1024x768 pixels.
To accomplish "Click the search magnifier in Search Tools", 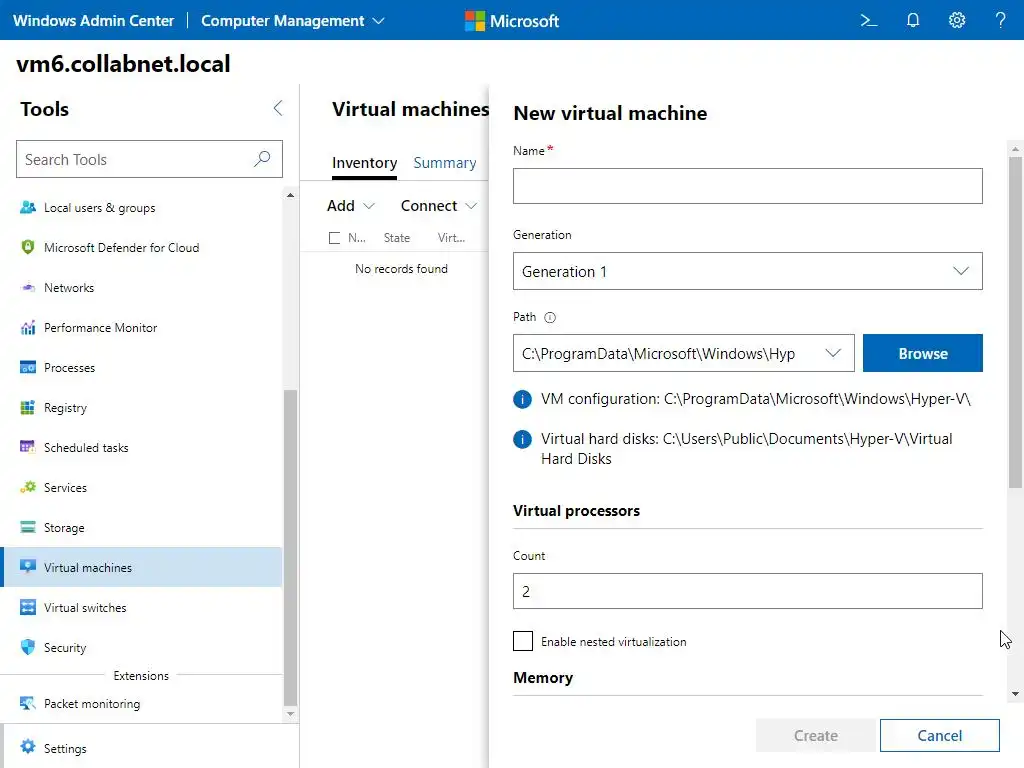I will coord(262,159).
